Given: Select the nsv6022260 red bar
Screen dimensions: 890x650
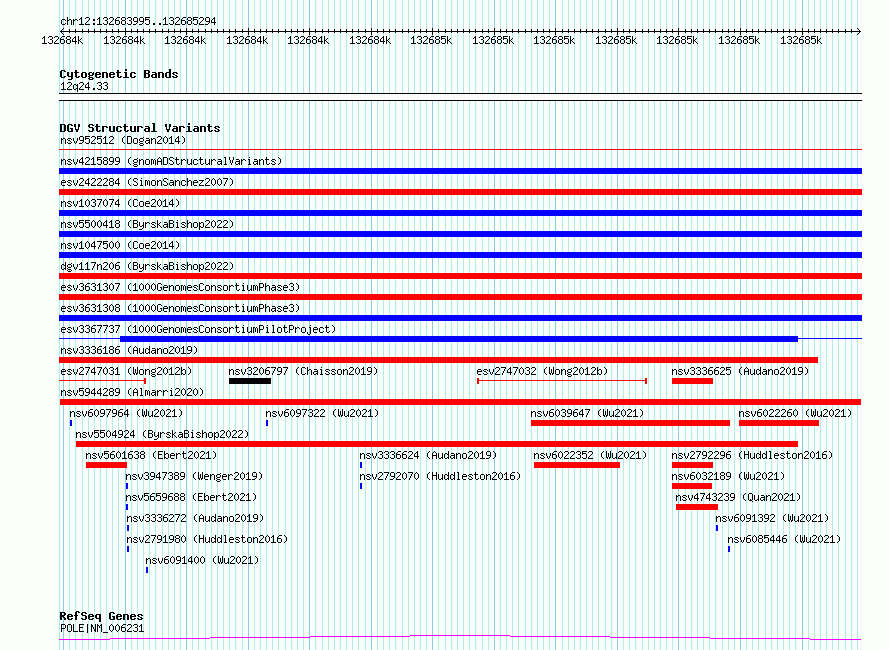Looking at the screenshot, I should pos(779,423).
